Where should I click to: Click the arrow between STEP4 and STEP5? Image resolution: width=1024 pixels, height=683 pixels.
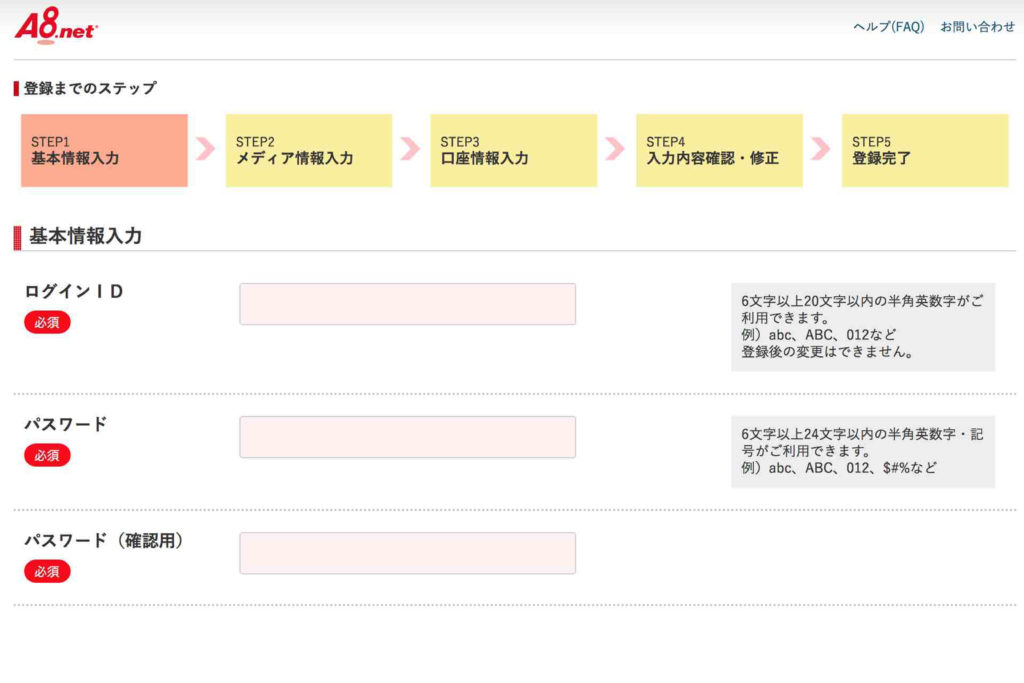click(x=820, y=149)
